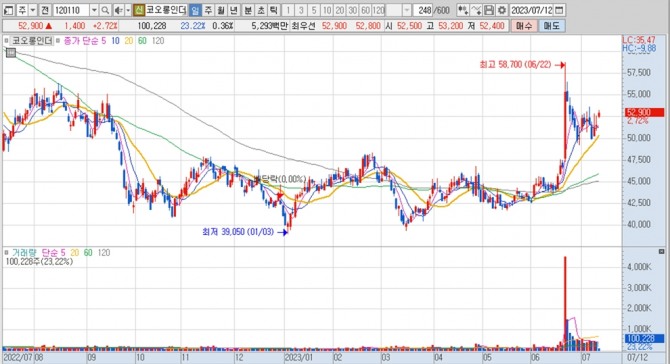
Task: Select the 분 minute chart tab
Action: [x=248, y=10]
